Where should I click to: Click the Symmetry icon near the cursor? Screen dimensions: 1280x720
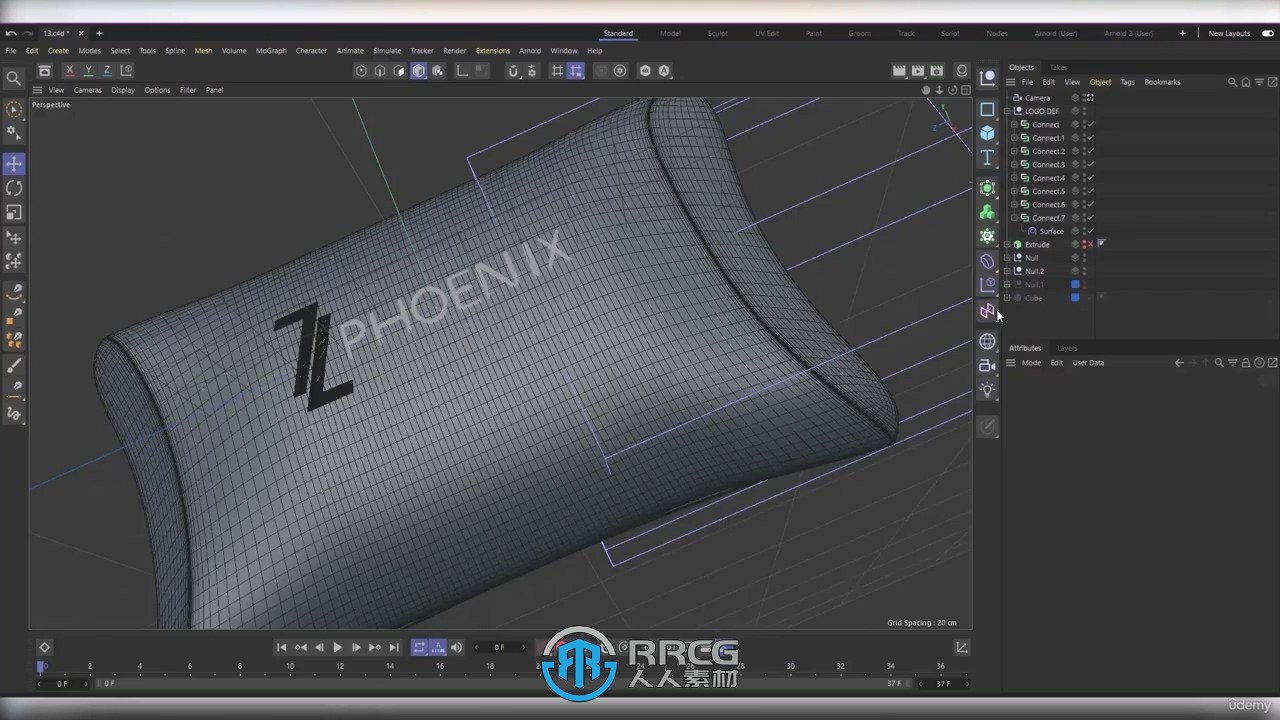987,311
